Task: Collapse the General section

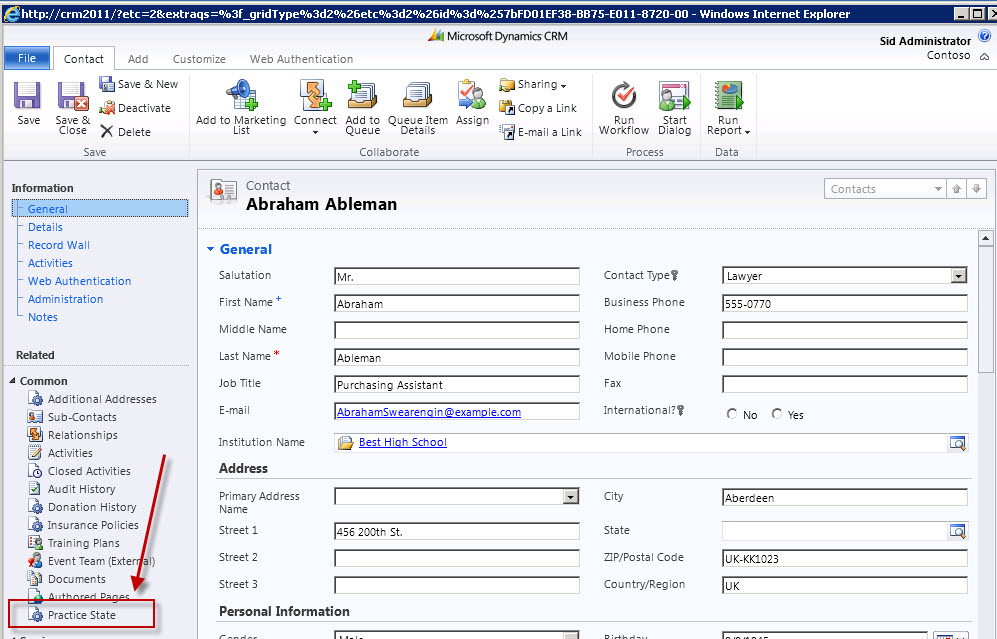Action: [x=210, y=250]
